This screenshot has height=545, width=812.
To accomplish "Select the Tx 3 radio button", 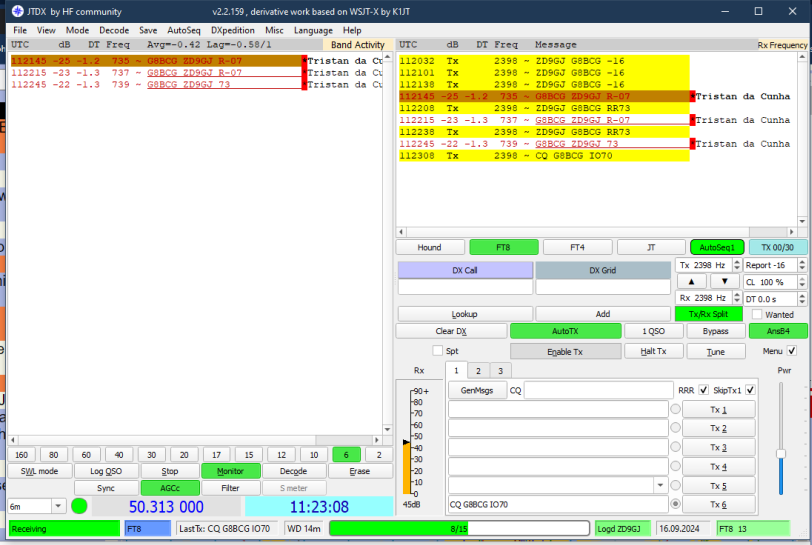I will (675, 447).
